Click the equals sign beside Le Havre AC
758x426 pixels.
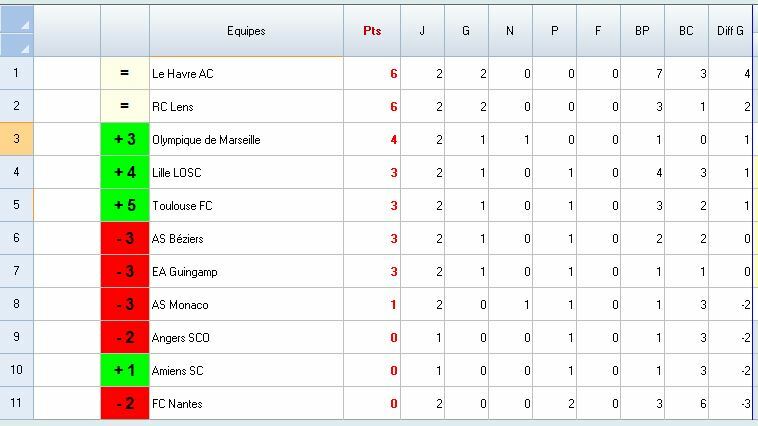[x=125, y=74]
